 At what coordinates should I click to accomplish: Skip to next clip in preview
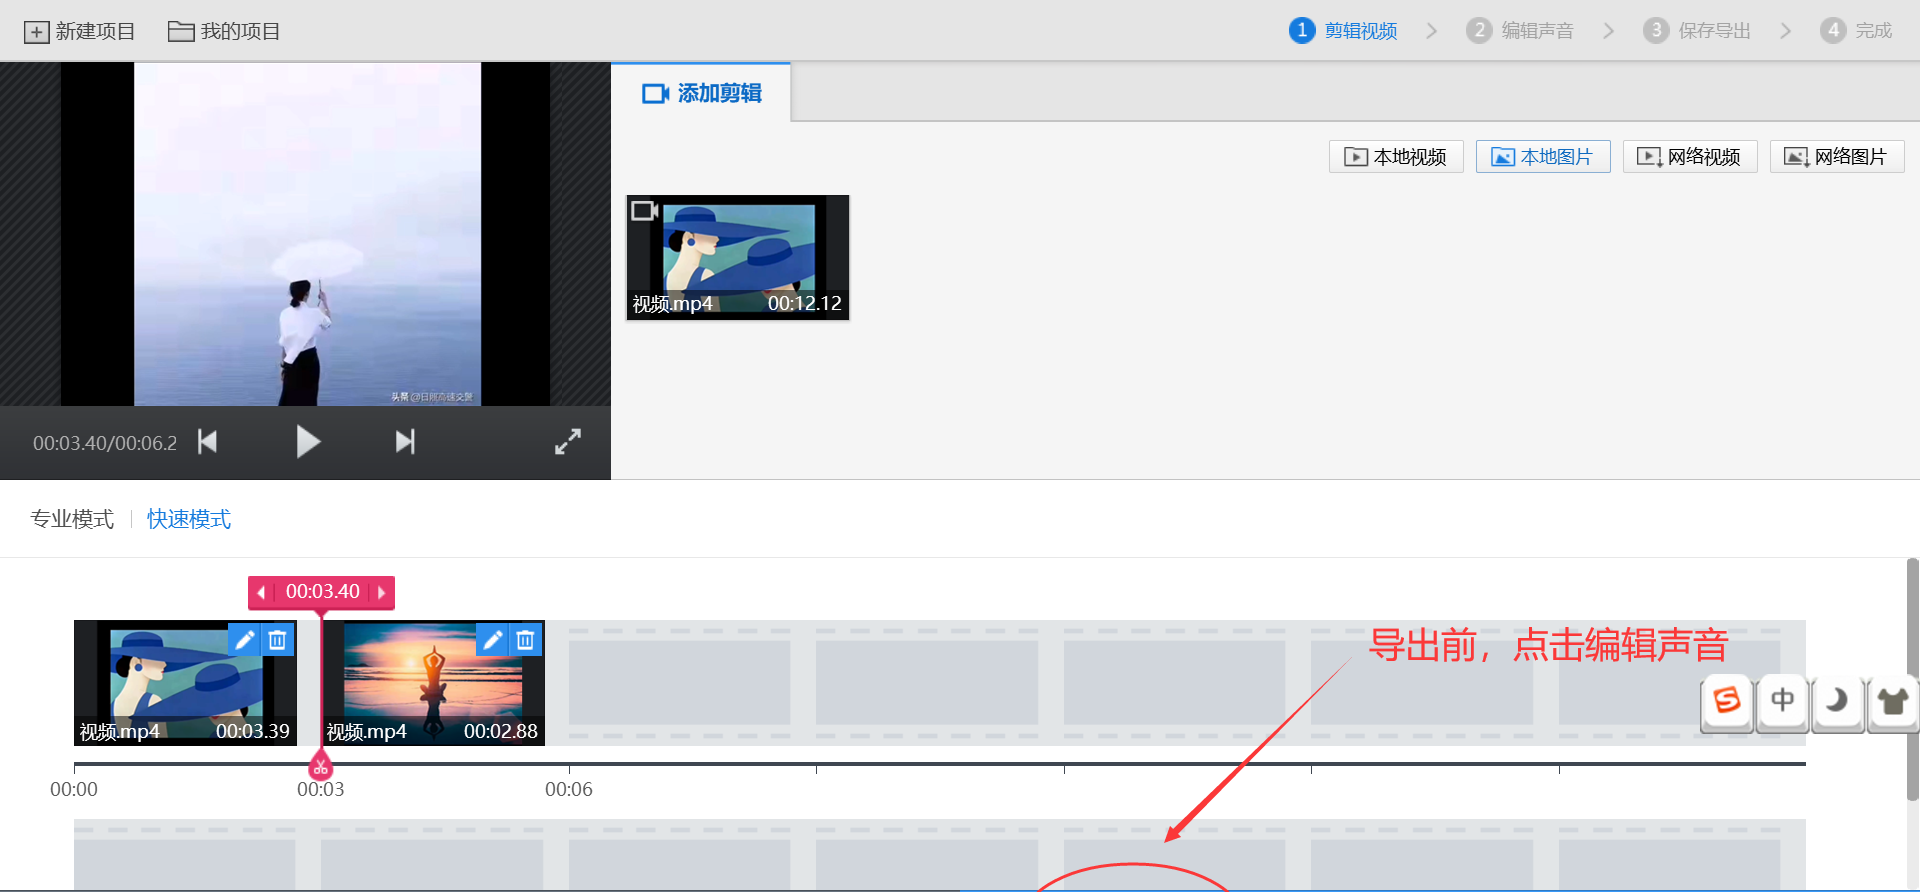[x=405, y=441]
